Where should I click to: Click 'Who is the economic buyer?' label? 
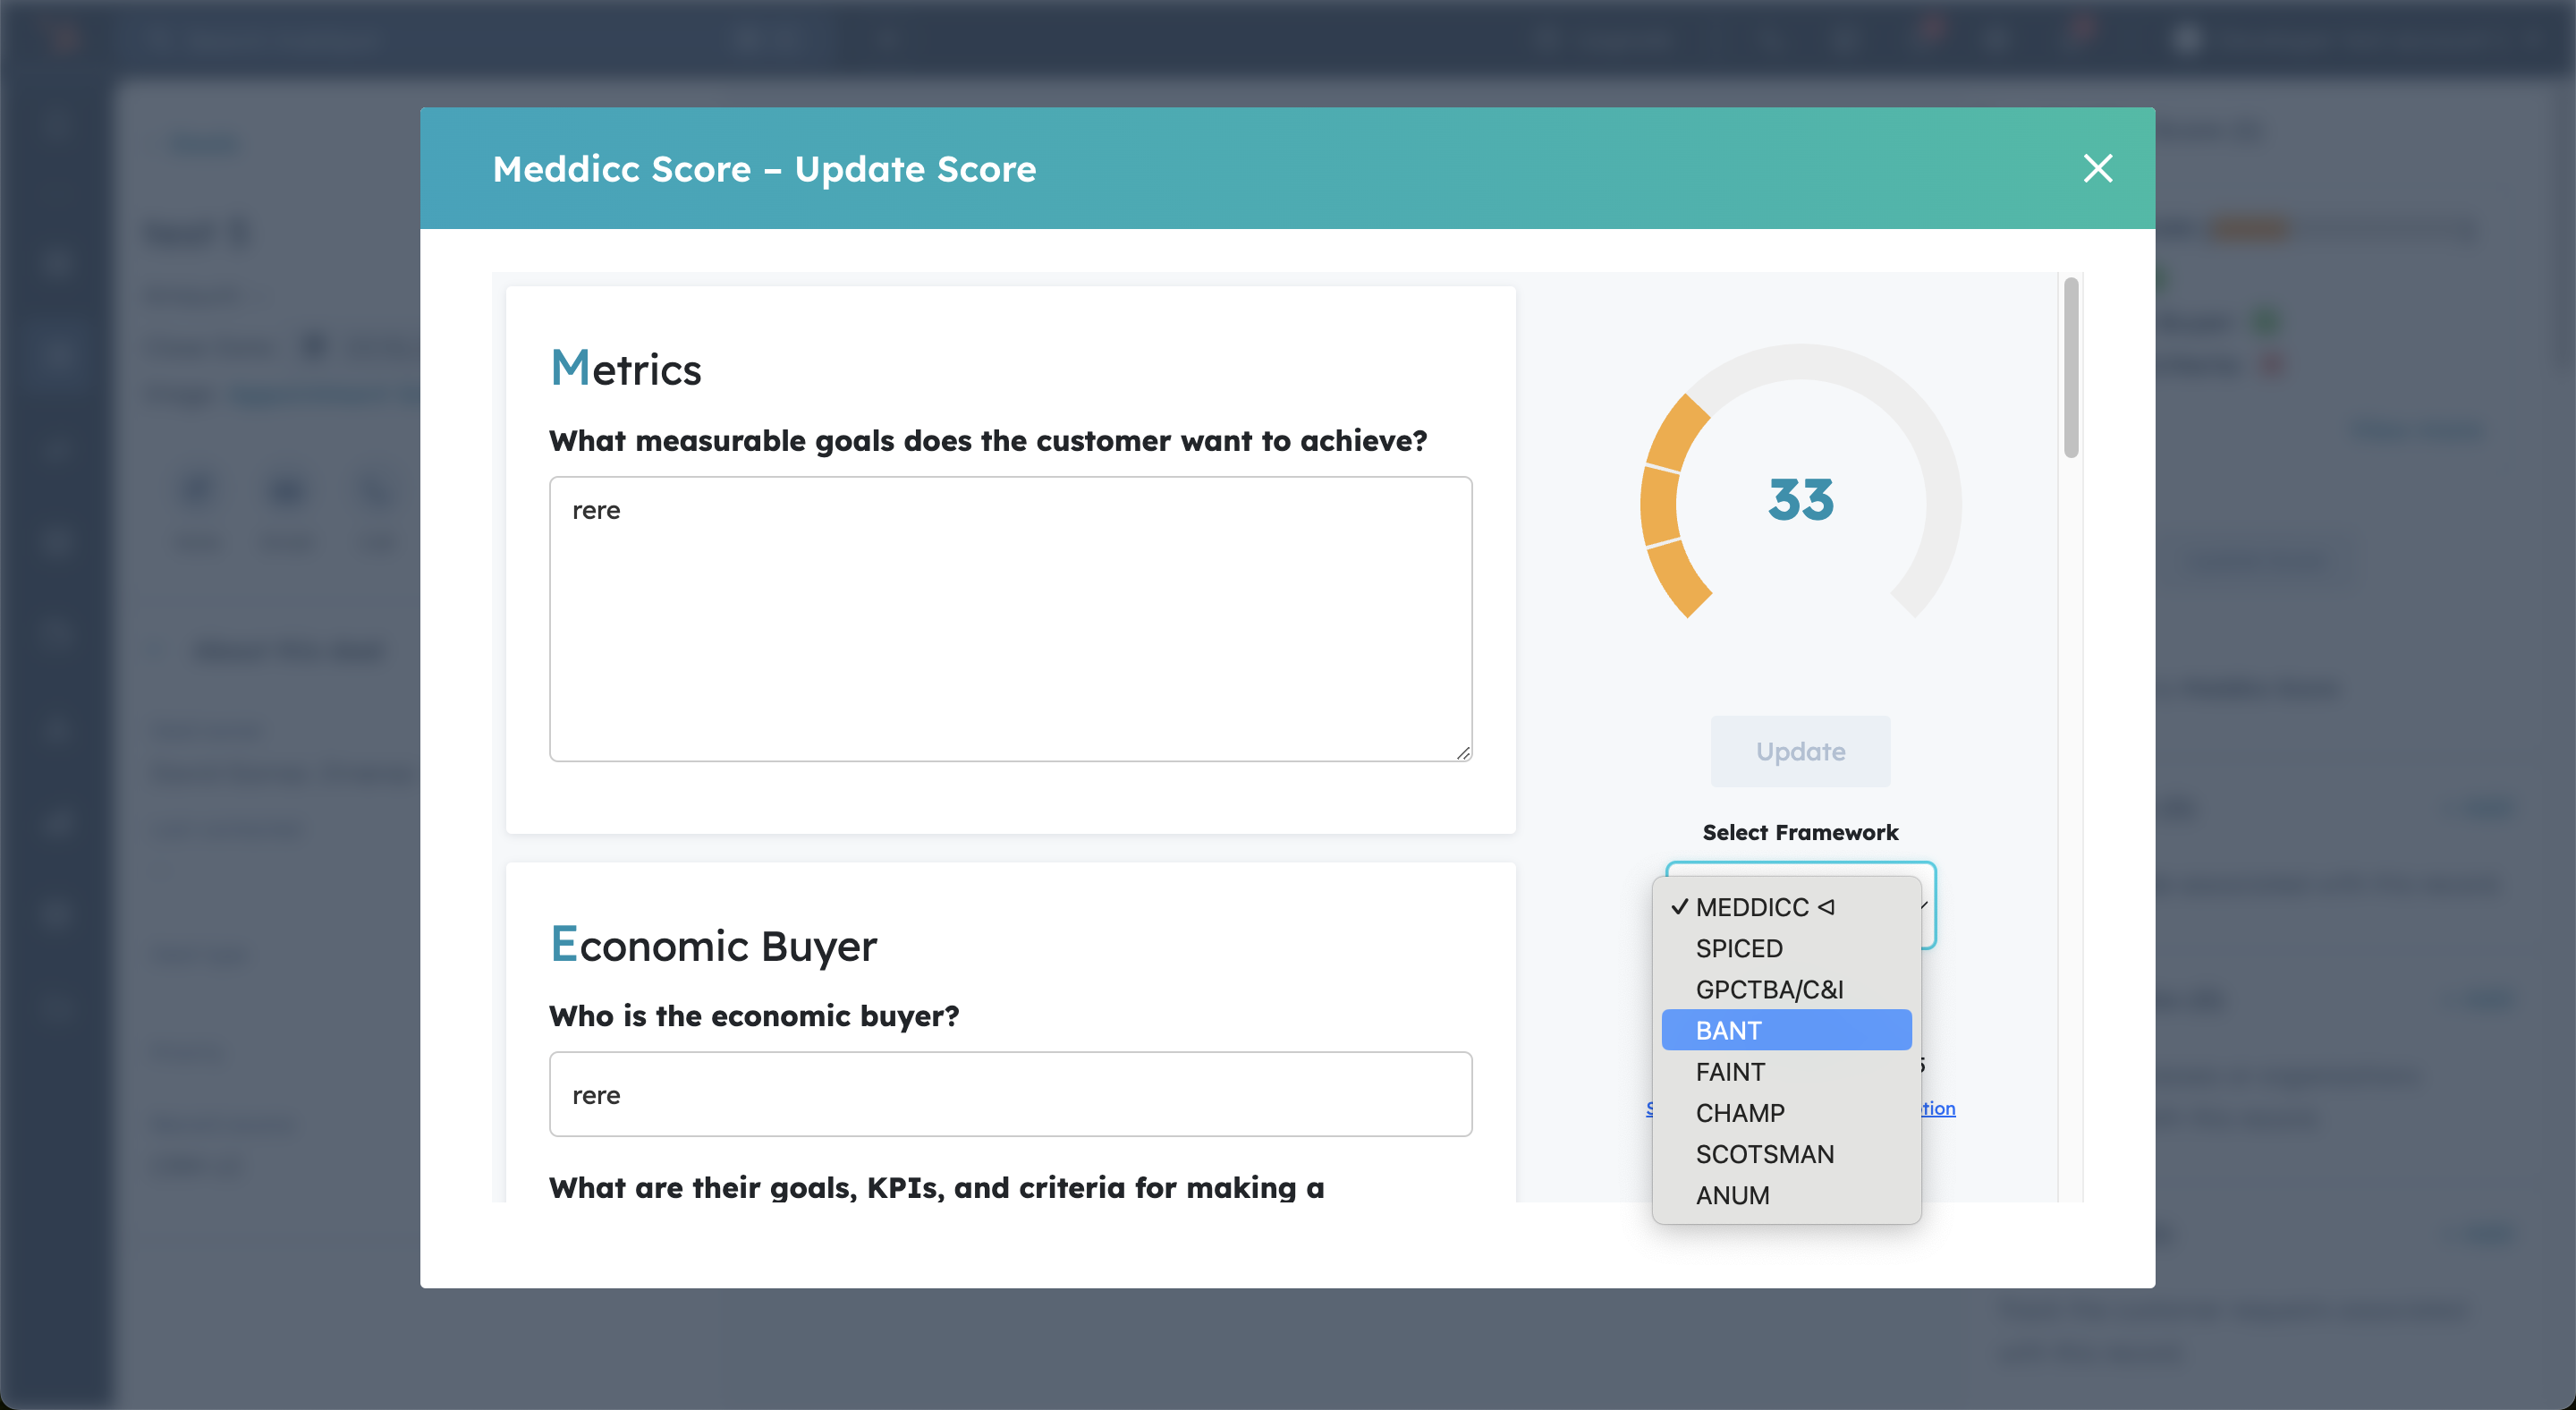point(754,1015)
